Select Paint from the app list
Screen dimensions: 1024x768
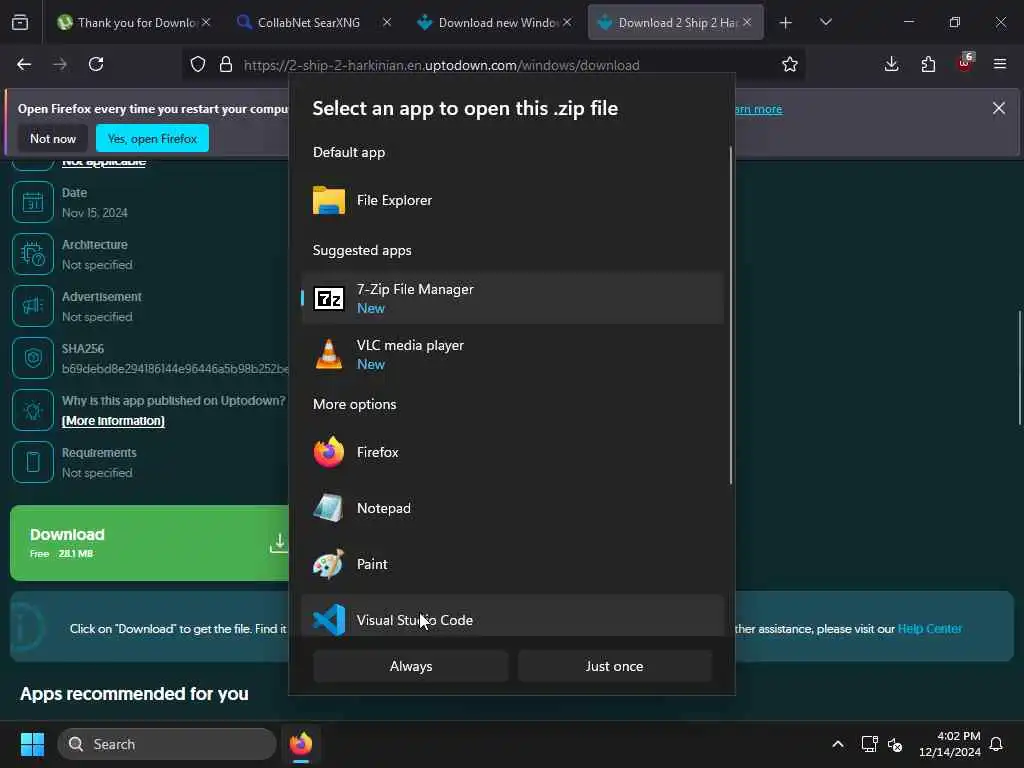(512, 564)
